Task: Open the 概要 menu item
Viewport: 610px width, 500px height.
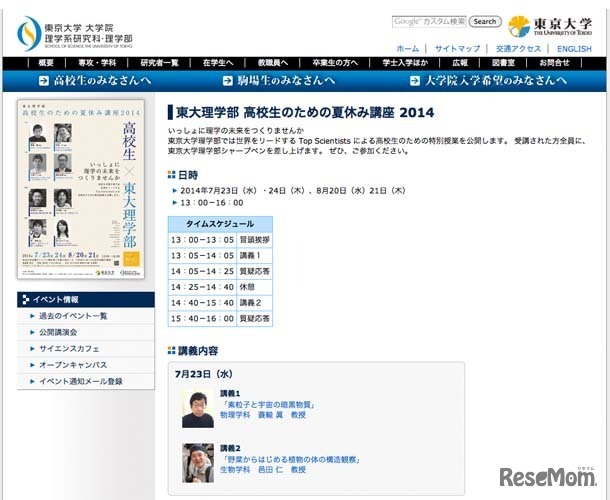Action: pos(46,63)
